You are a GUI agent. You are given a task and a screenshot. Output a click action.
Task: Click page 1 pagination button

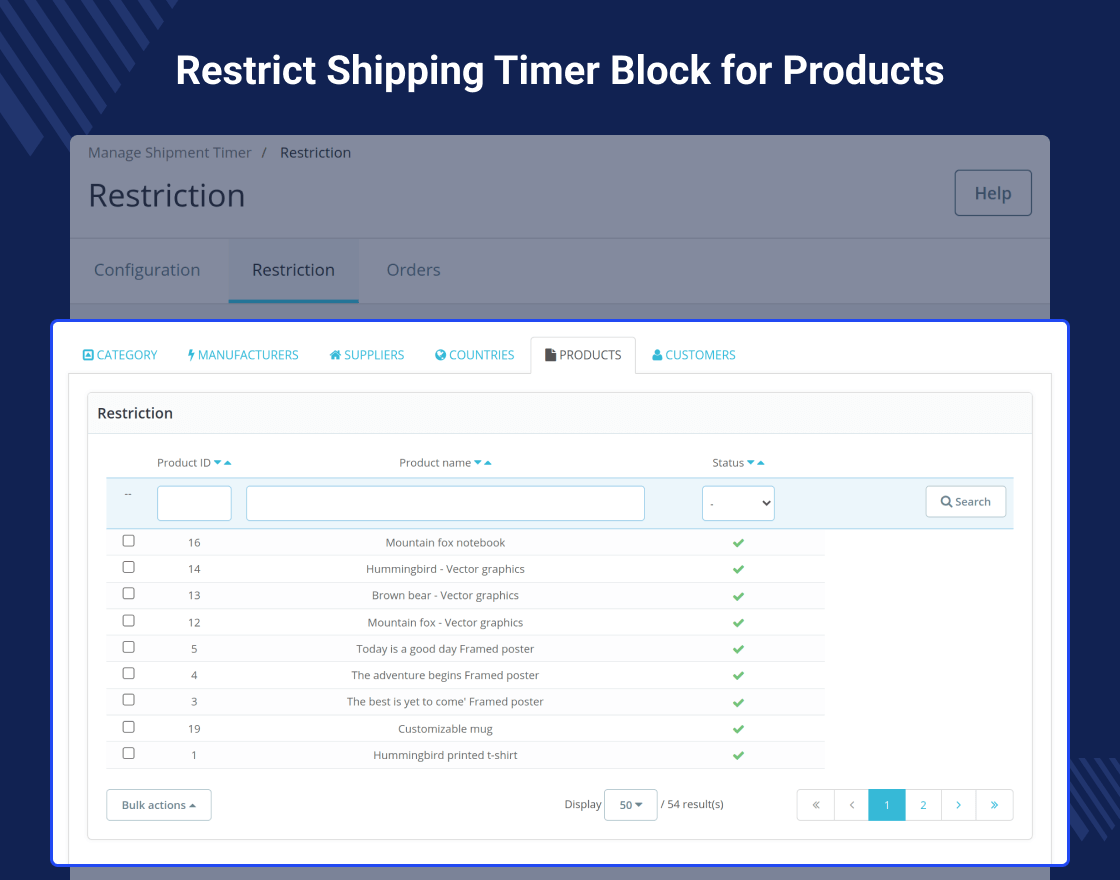pyautogui.click(x=886, y=805)
